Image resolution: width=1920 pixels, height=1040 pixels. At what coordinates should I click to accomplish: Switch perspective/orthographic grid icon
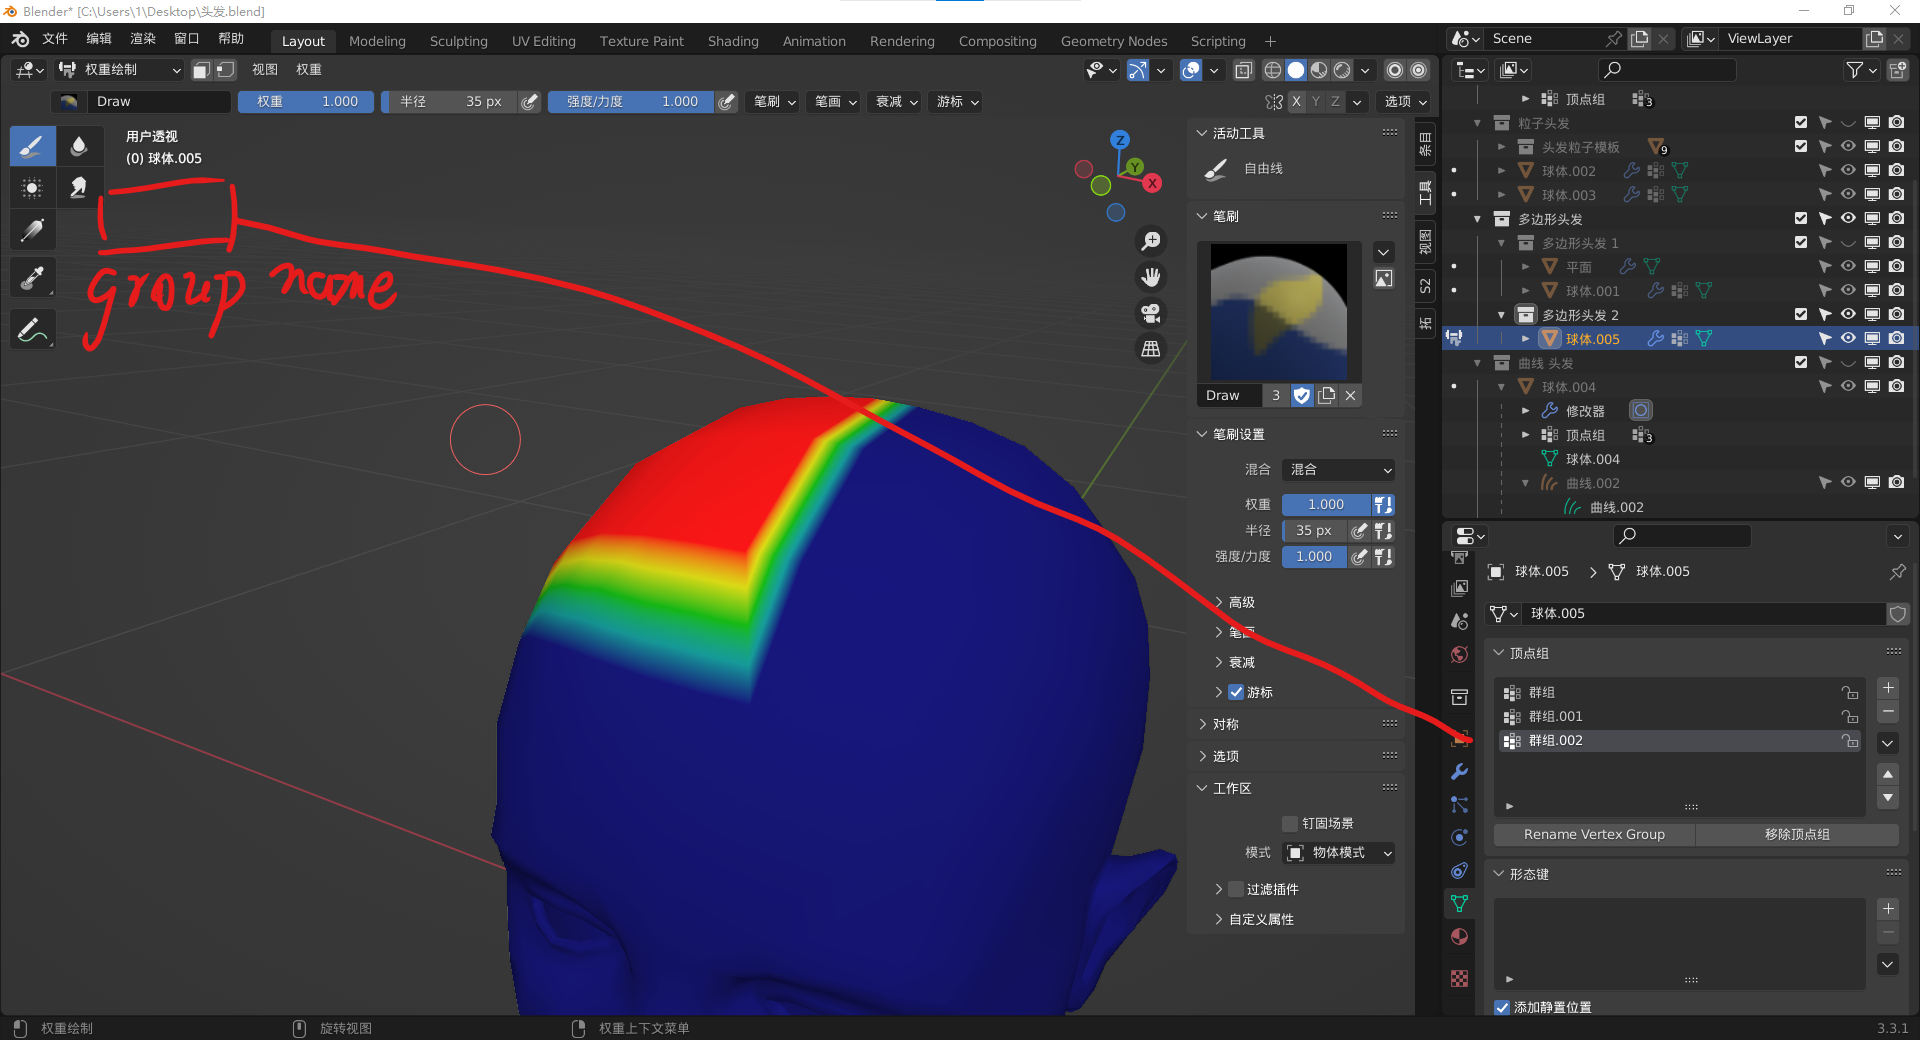coord(1151,349)
